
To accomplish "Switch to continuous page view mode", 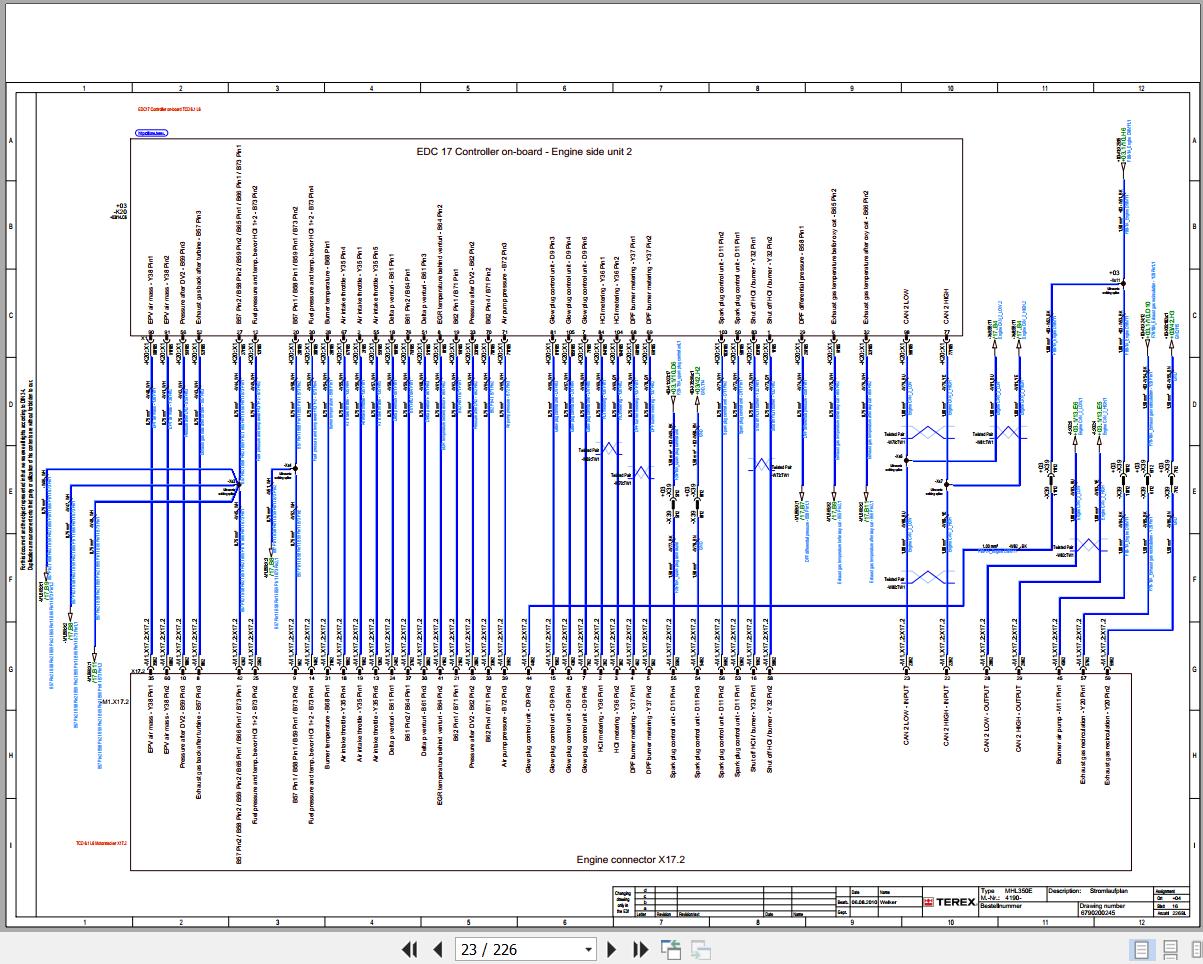I will tap(1169, 949).
